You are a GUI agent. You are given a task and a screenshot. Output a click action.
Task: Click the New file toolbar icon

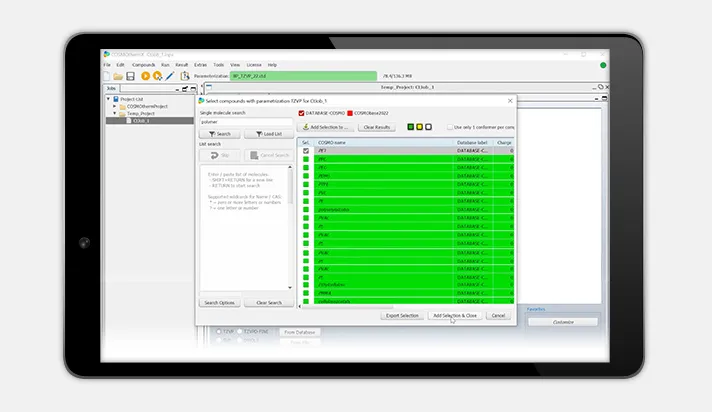pos(107,76)
